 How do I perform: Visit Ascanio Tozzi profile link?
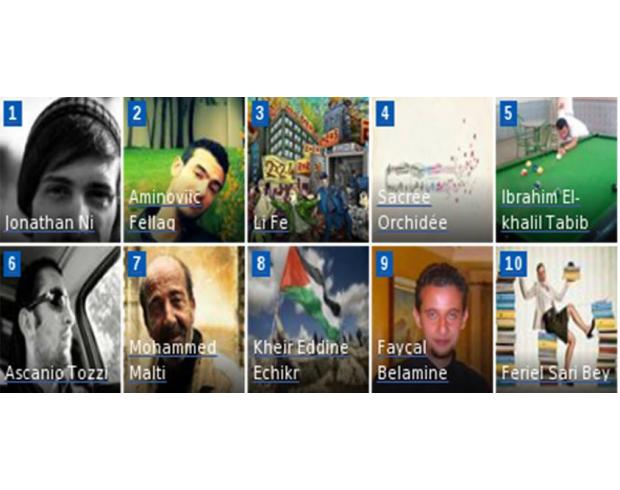[x=56, y=373]
